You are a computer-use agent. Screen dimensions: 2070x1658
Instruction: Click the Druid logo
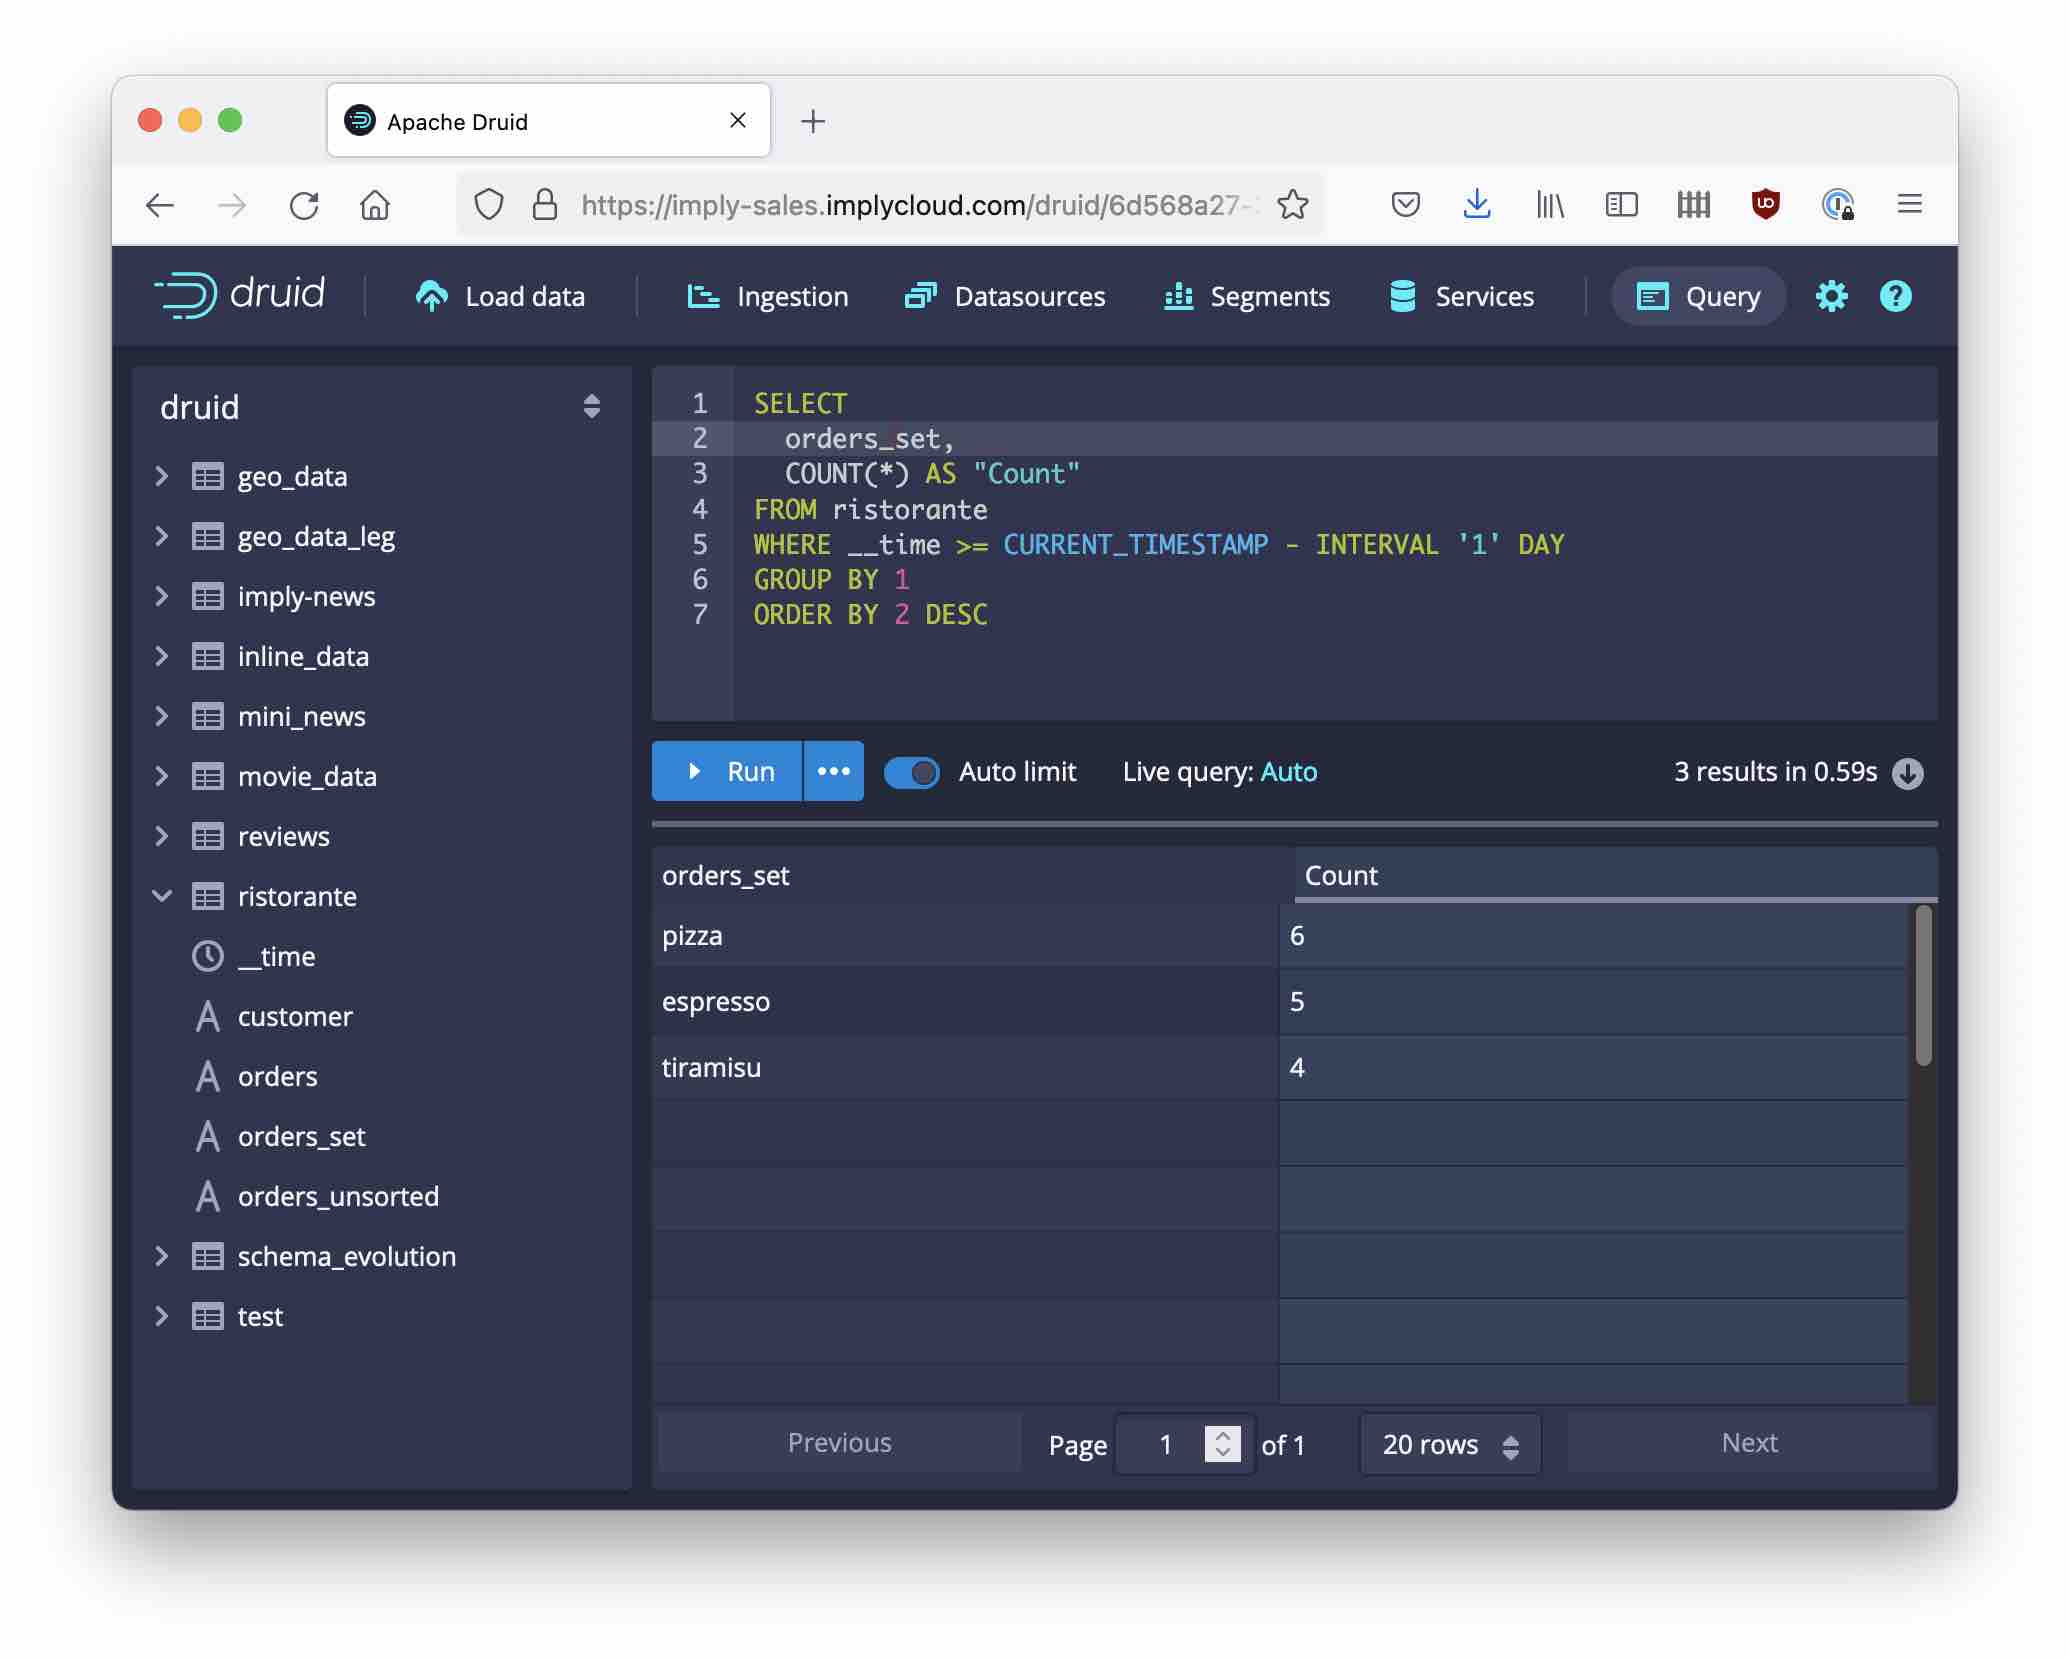(240, 295)
